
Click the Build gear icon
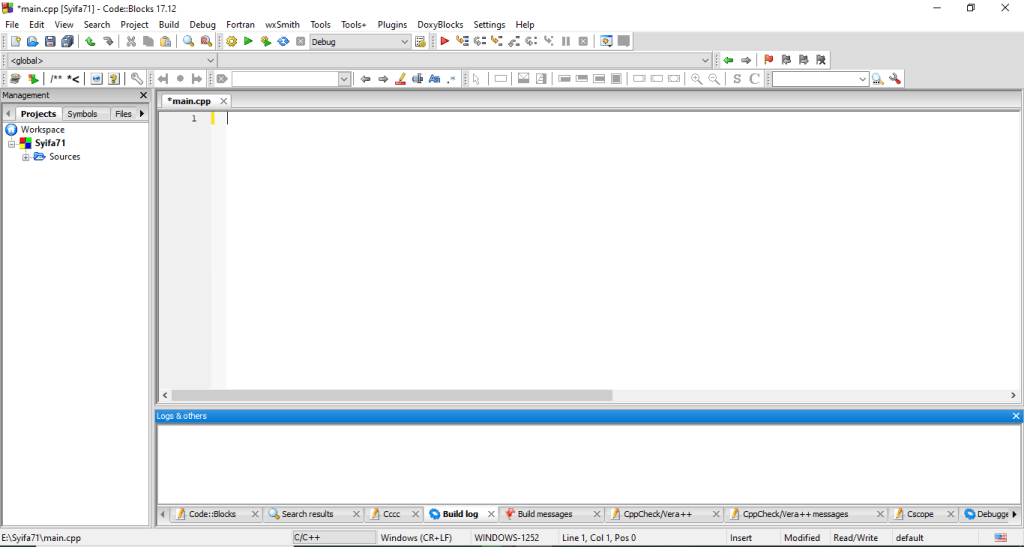[231, 42]
